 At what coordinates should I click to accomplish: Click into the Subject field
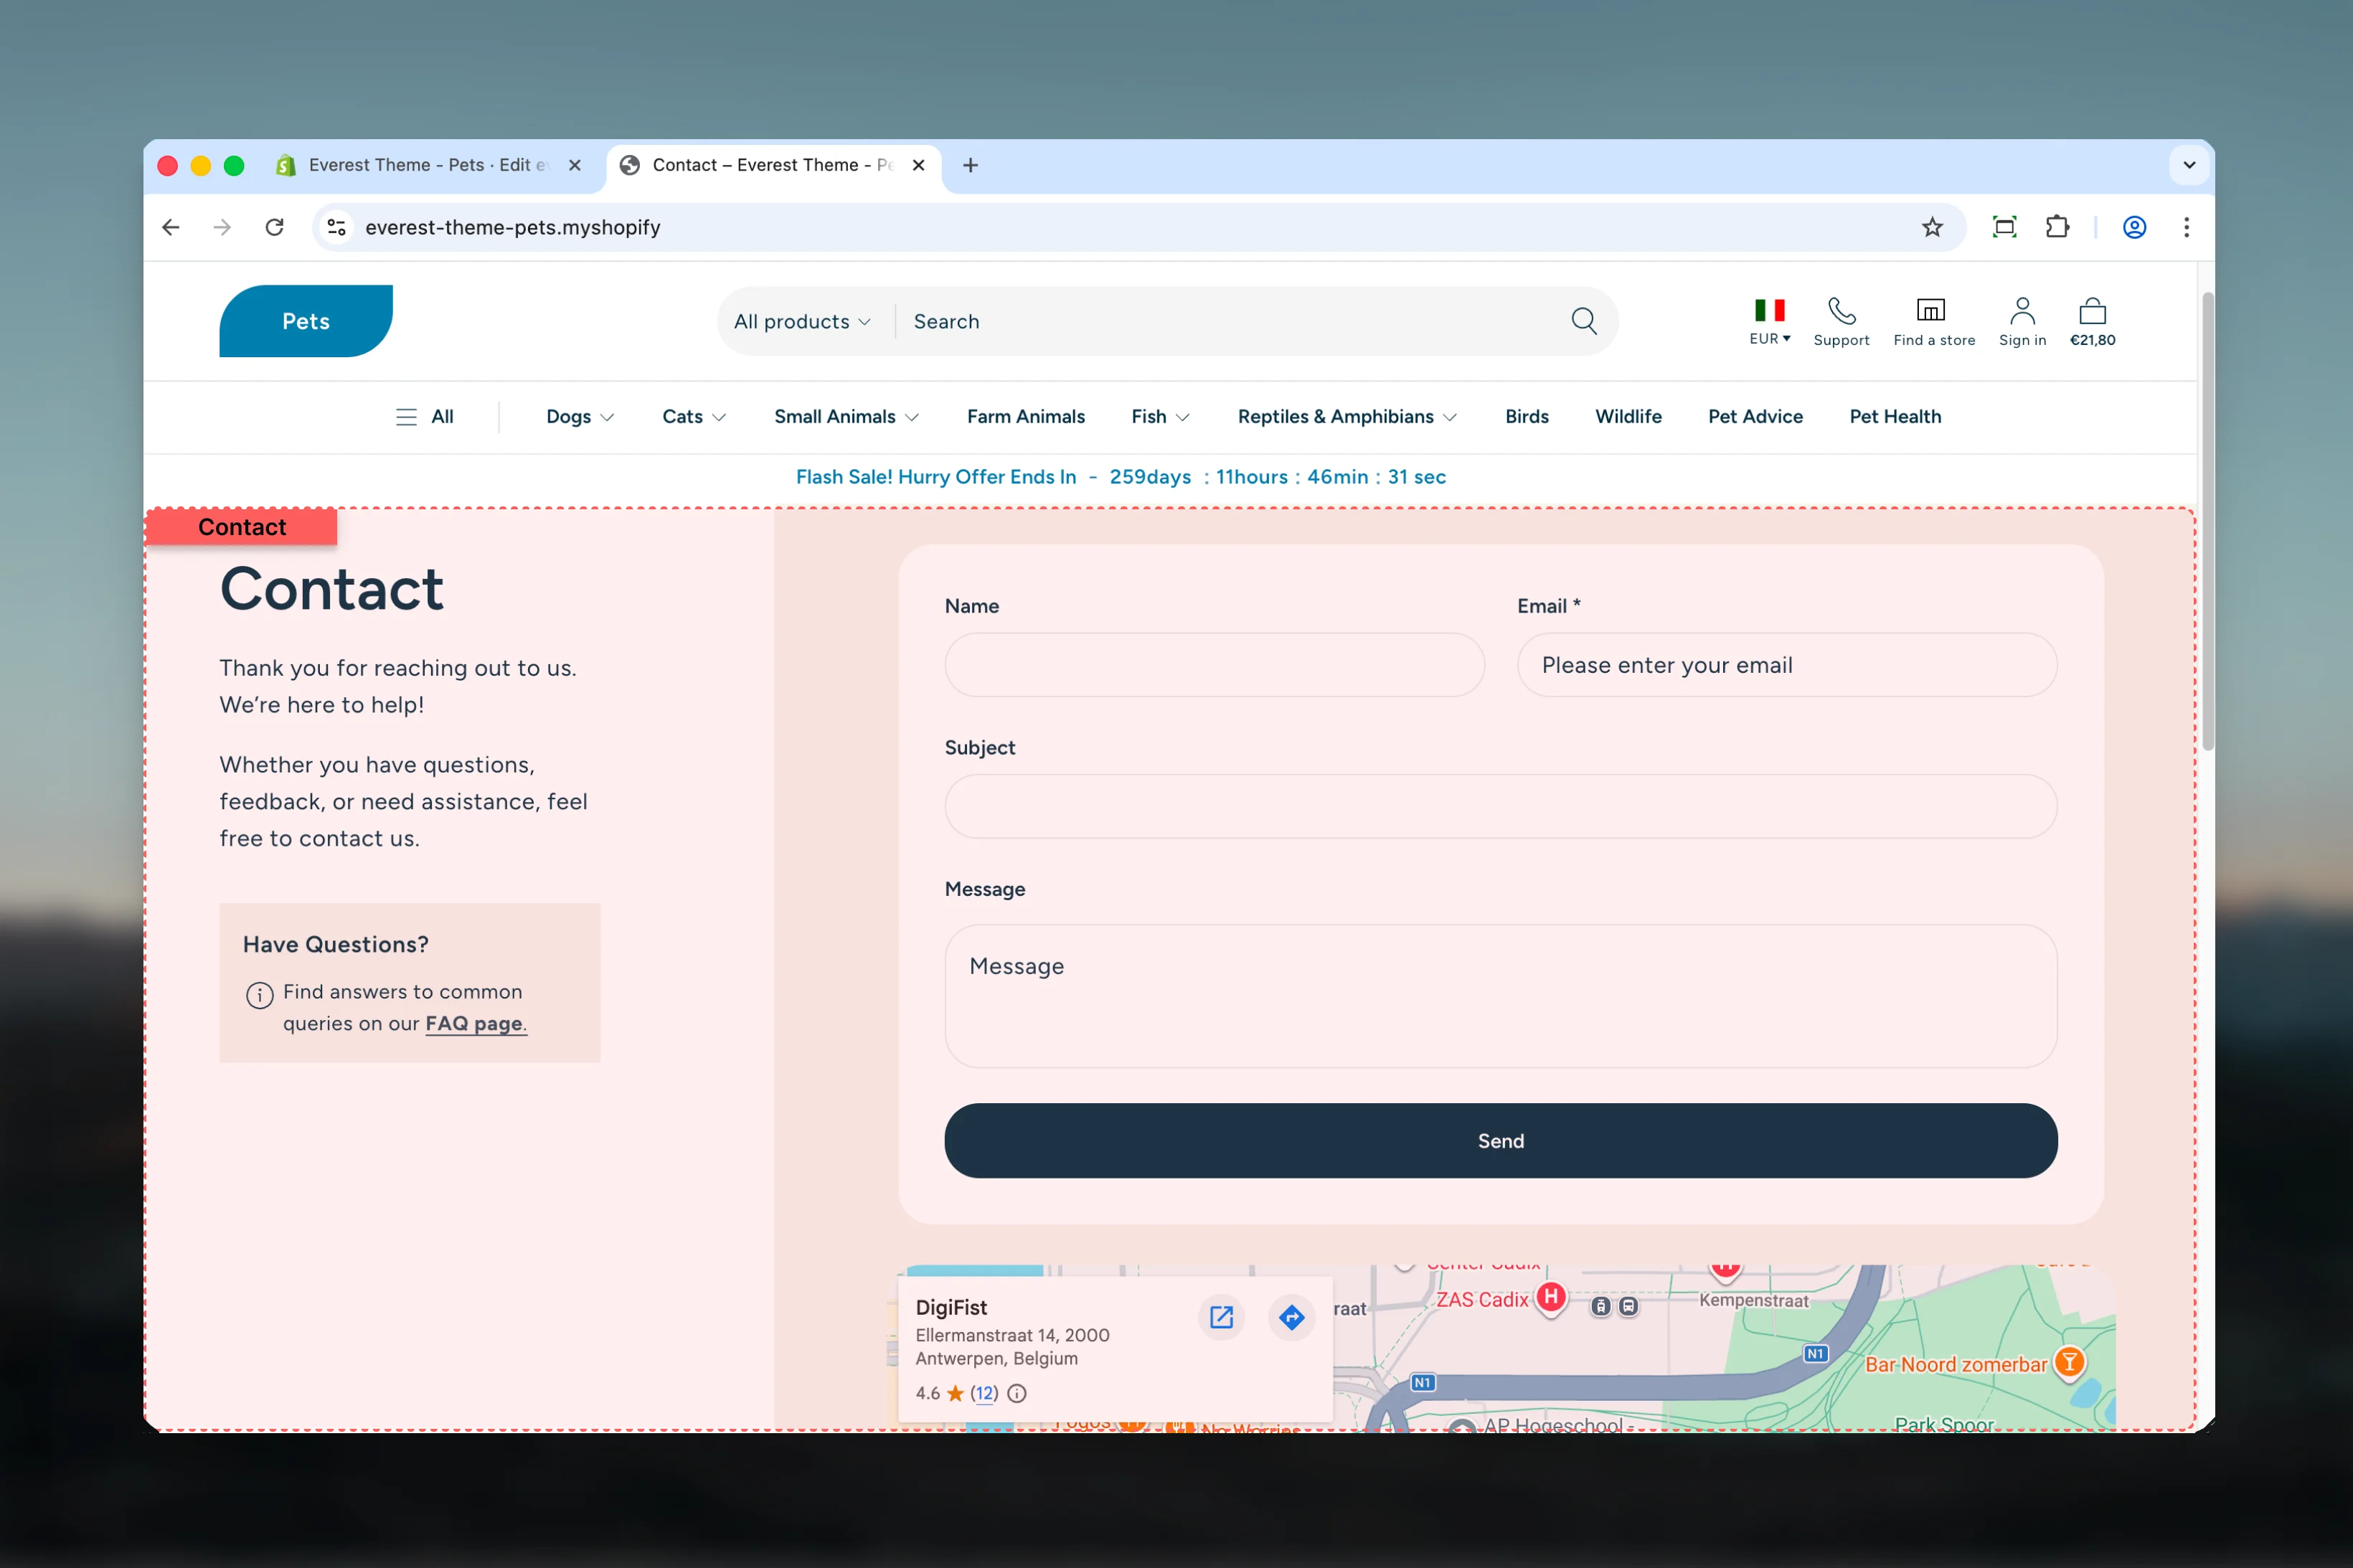[1500, 806]
